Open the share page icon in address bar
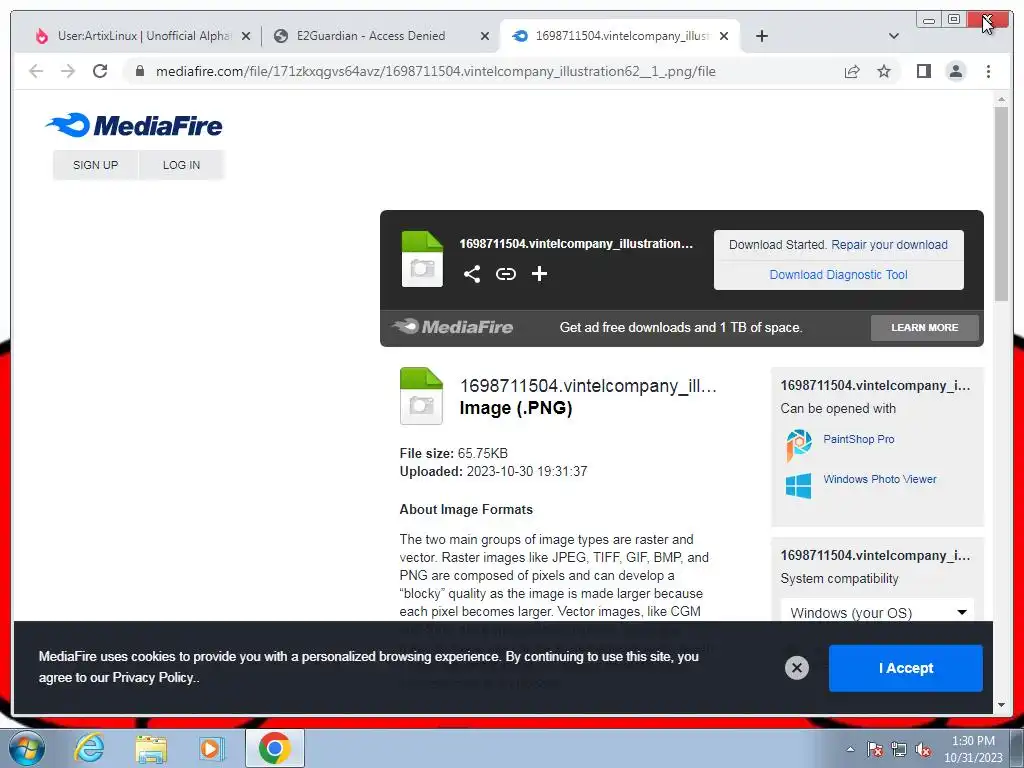Viewport: 1024px width, 768px height. pyautogui.click(x=852, y=71)
